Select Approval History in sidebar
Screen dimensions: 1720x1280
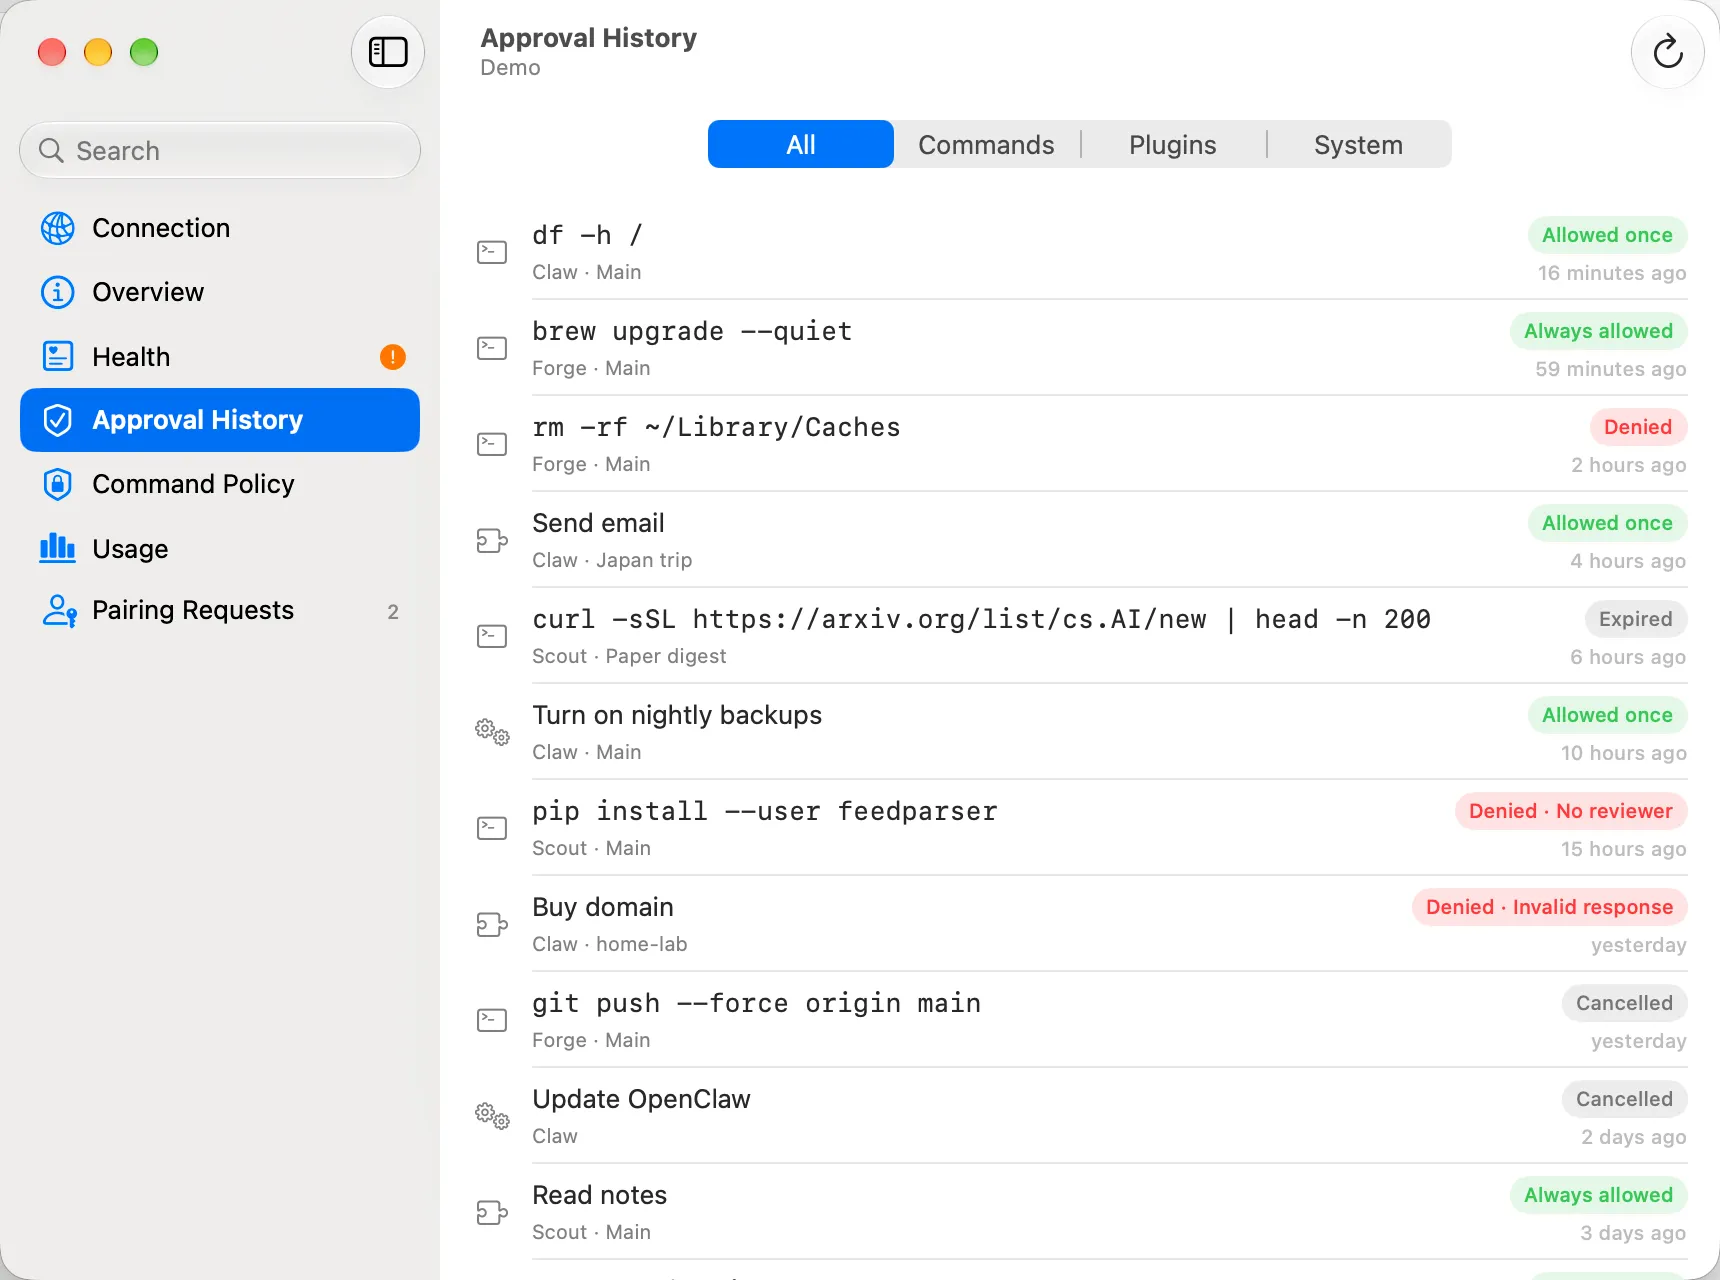tap(220, 420)
